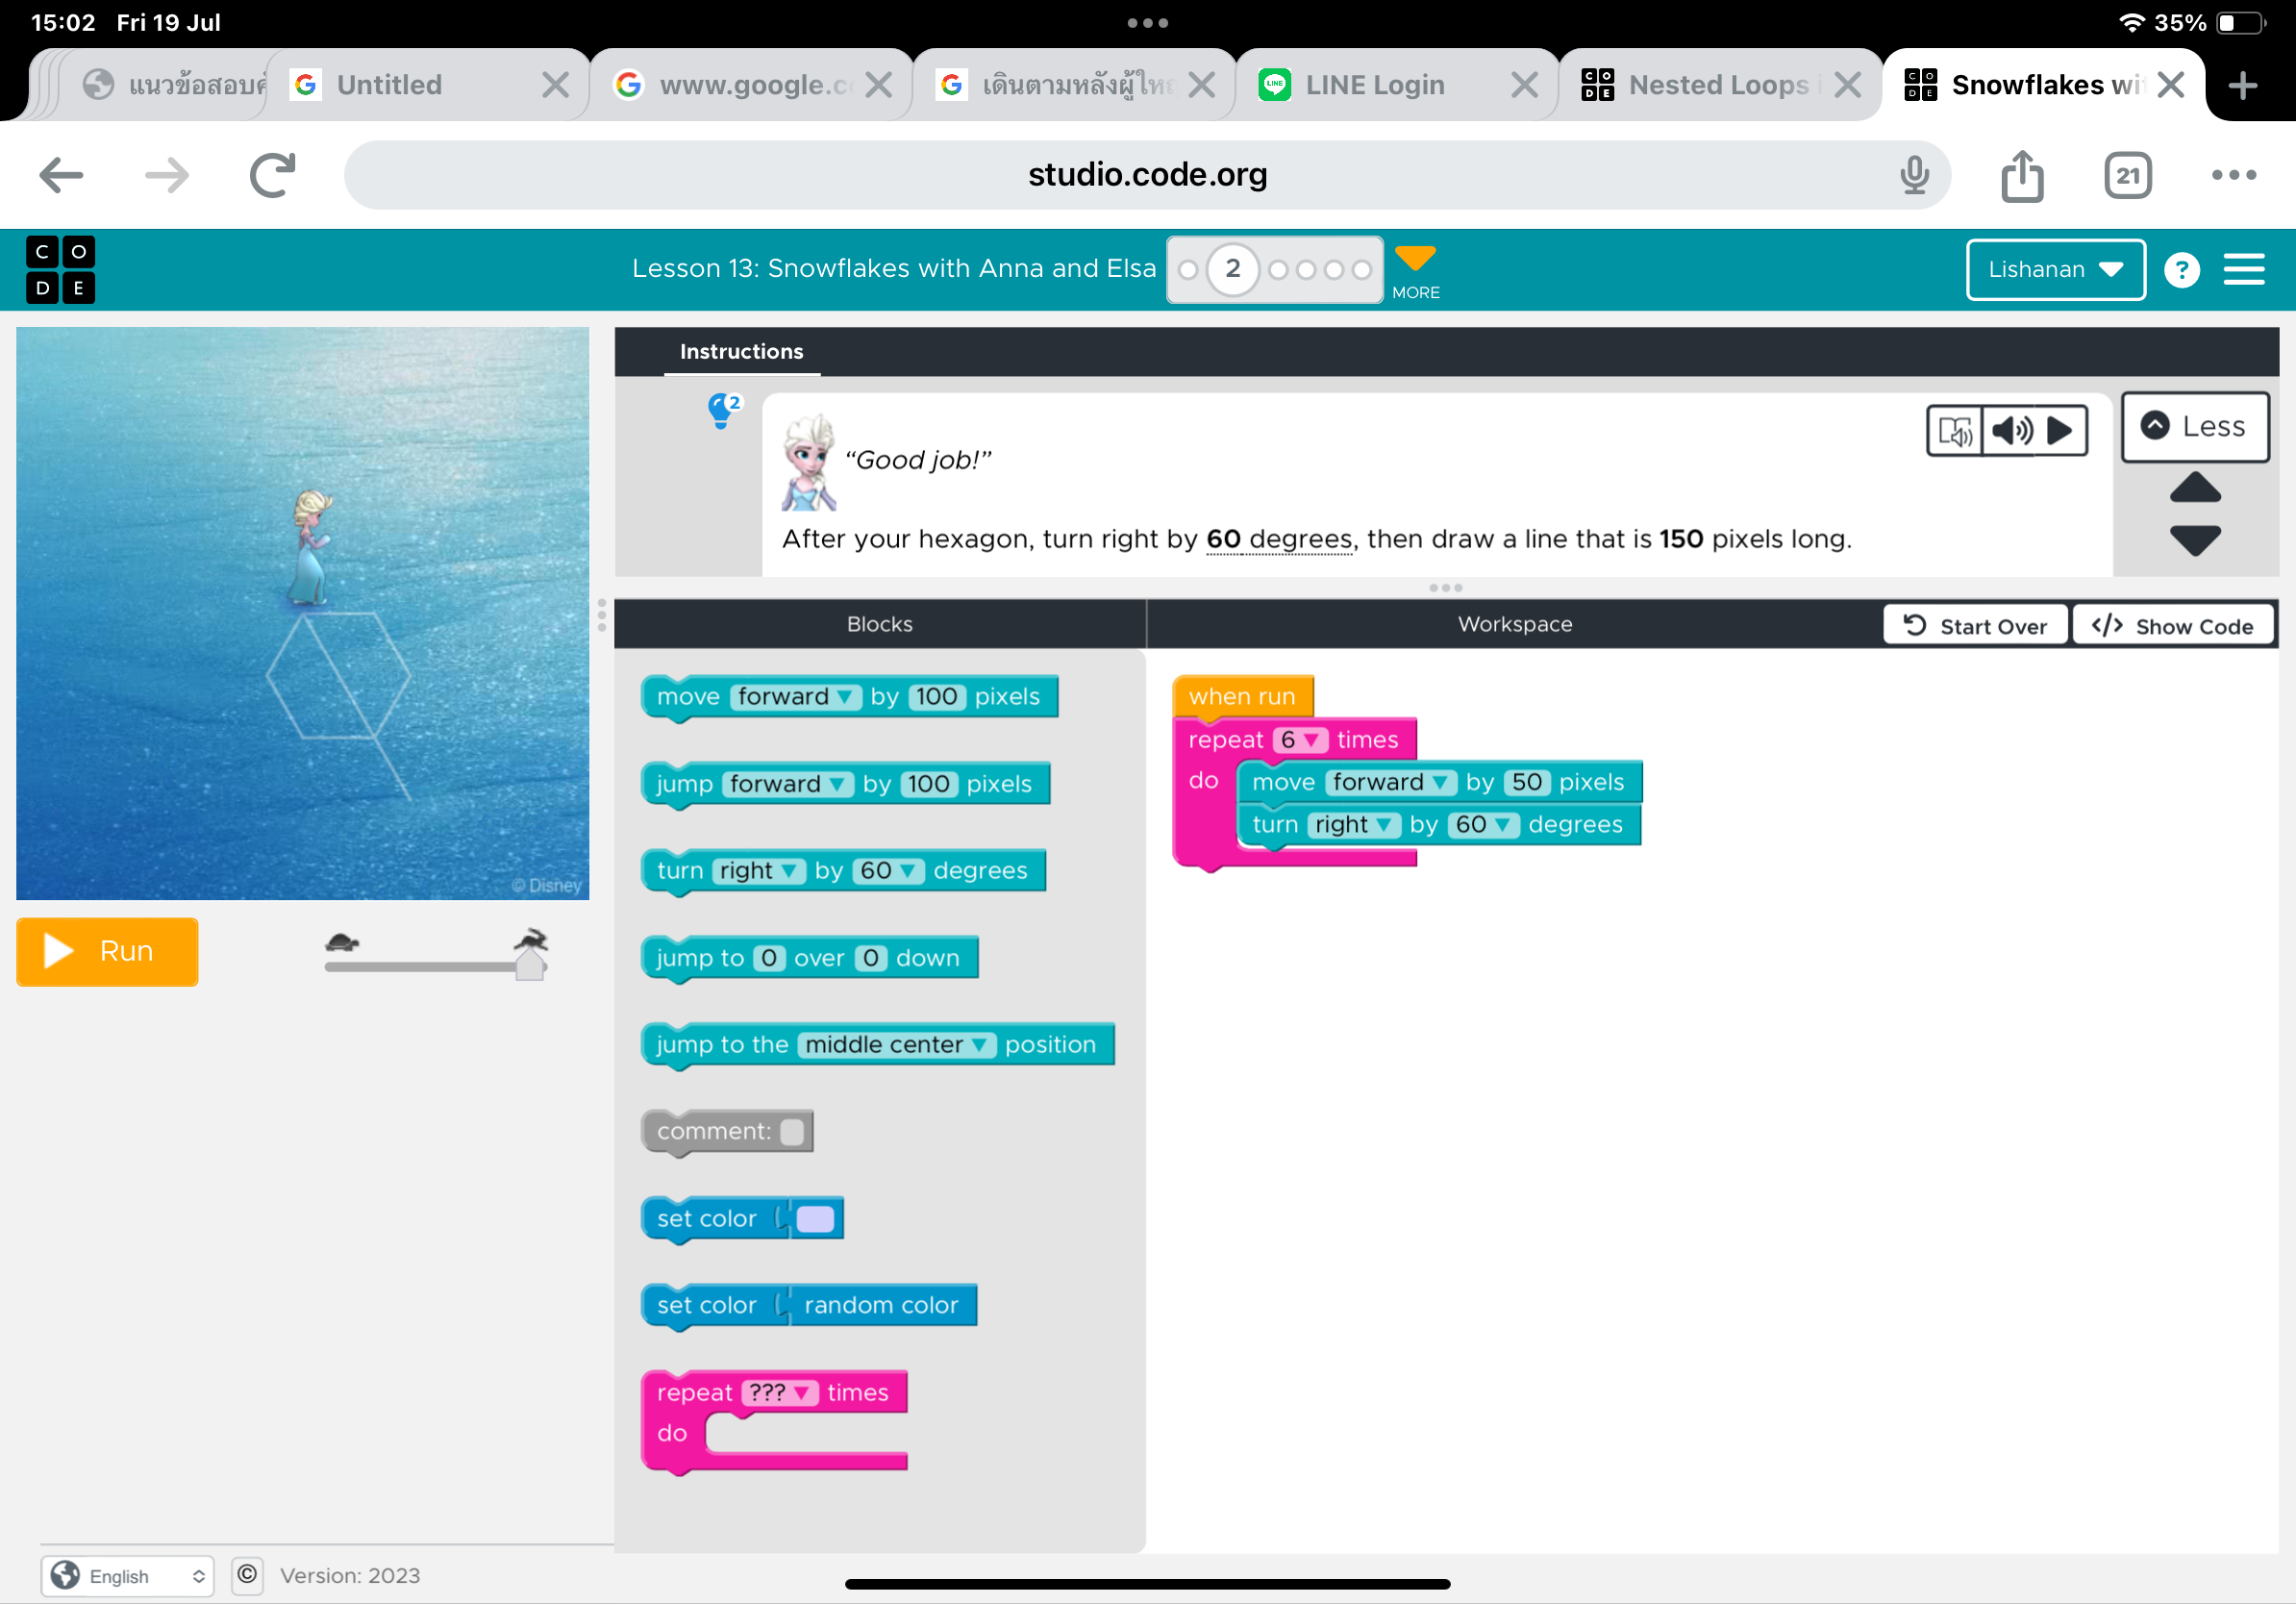Click the speaker volume icon in instructions

click(2011, 431)
